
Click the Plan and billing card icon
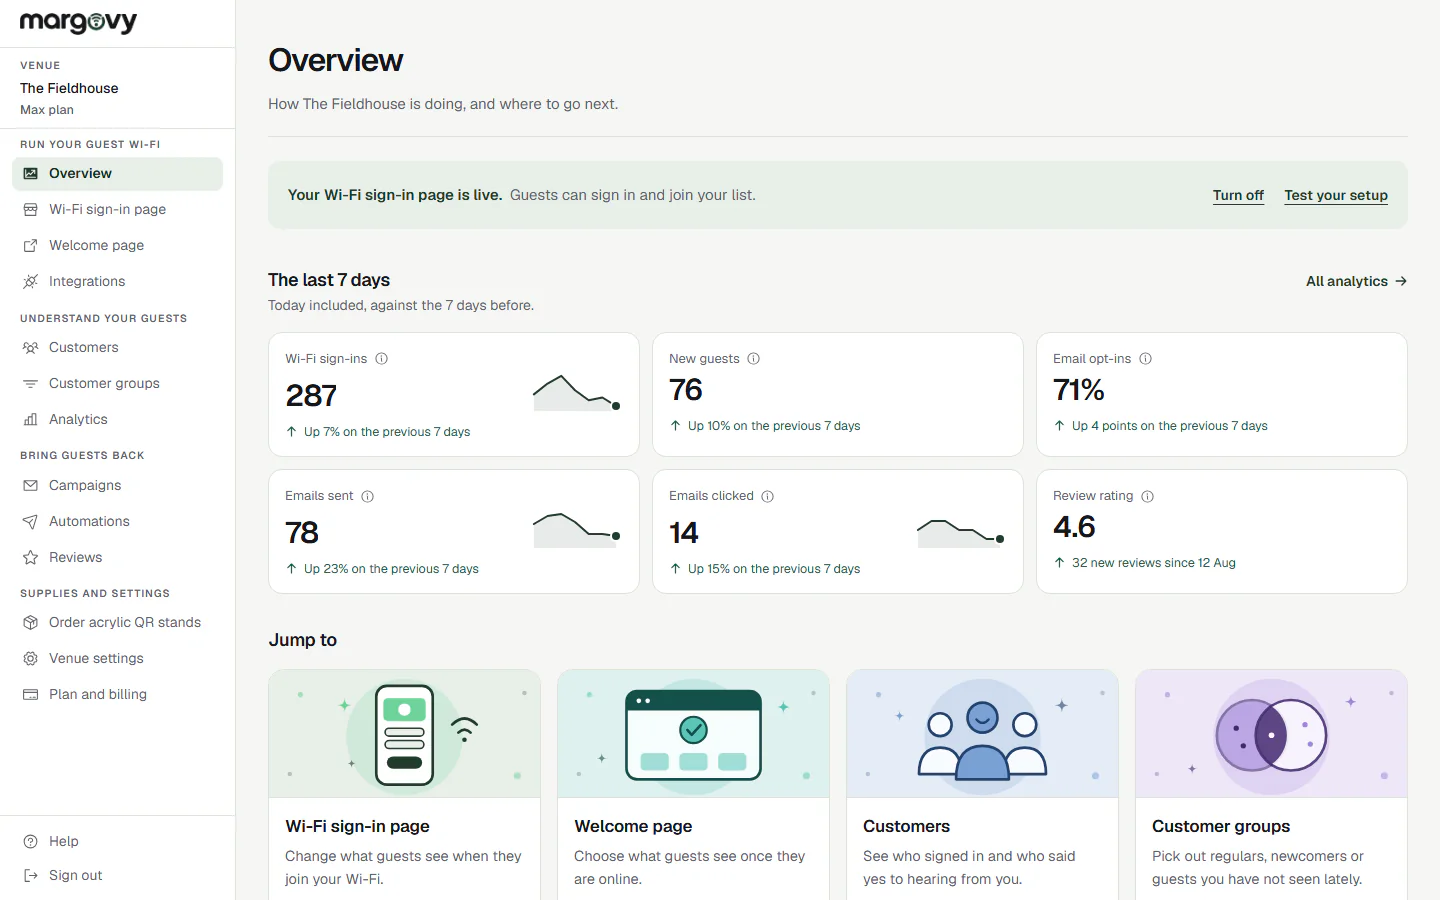[x=31, y=694]
